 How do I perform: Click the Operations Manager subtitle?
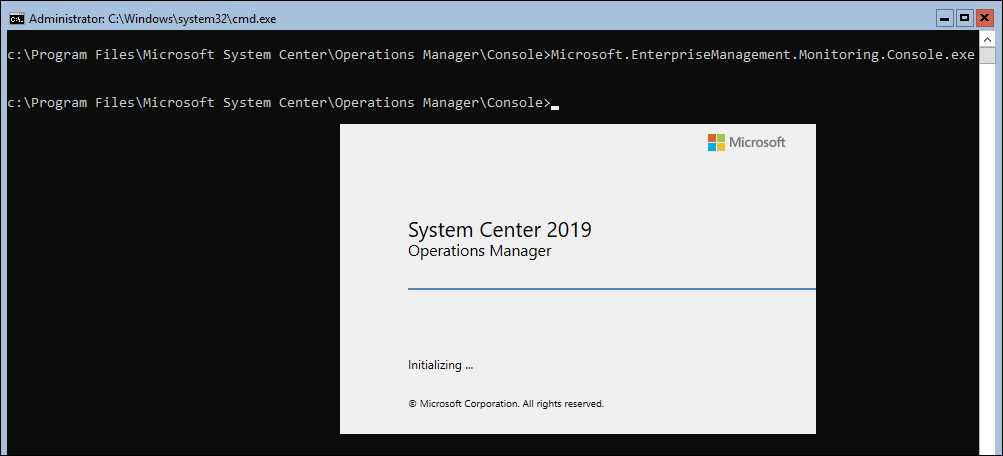point(479,251)
